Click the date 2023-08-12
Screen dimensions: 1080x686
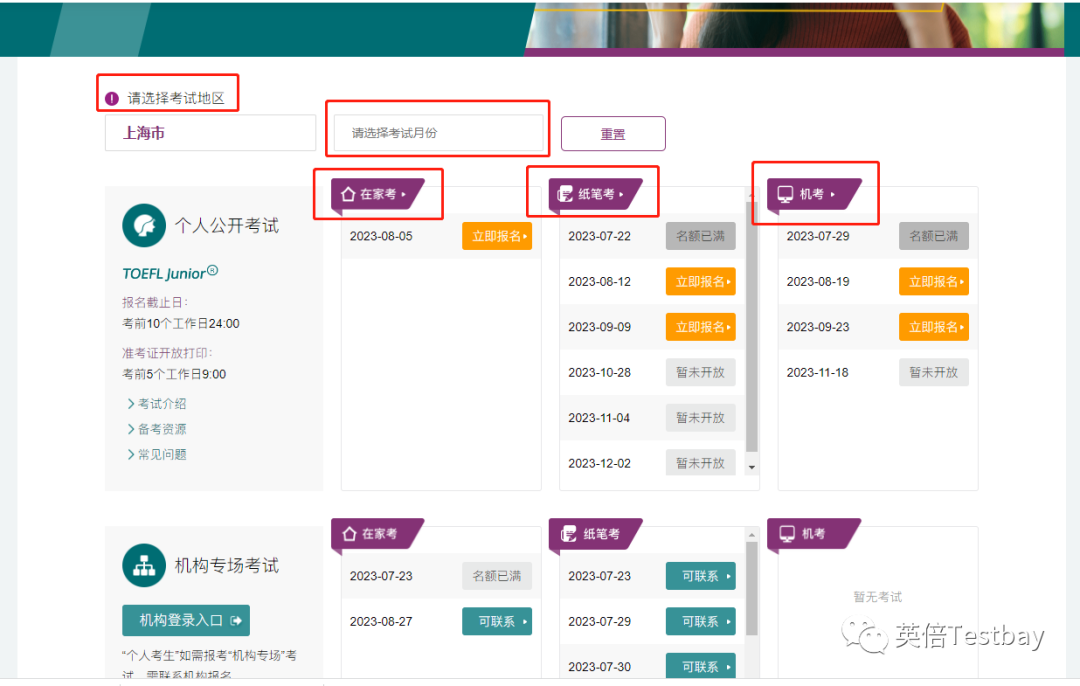[599, 282]
